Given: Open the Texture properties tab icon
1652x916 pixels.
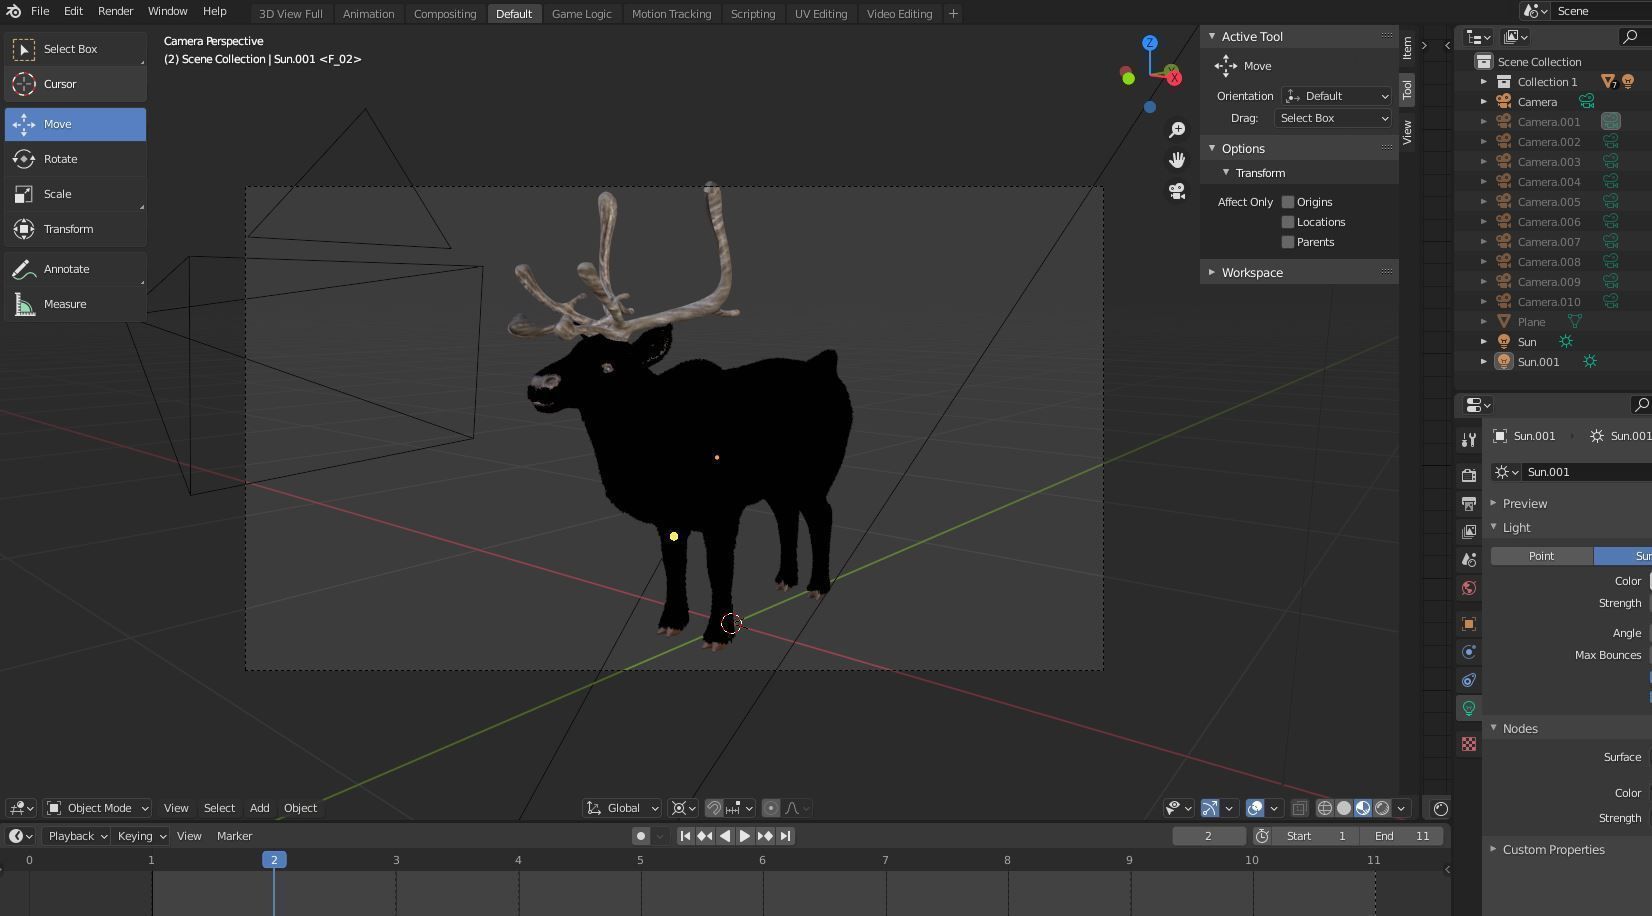Looking at the screenshot, I should 1469,744.
